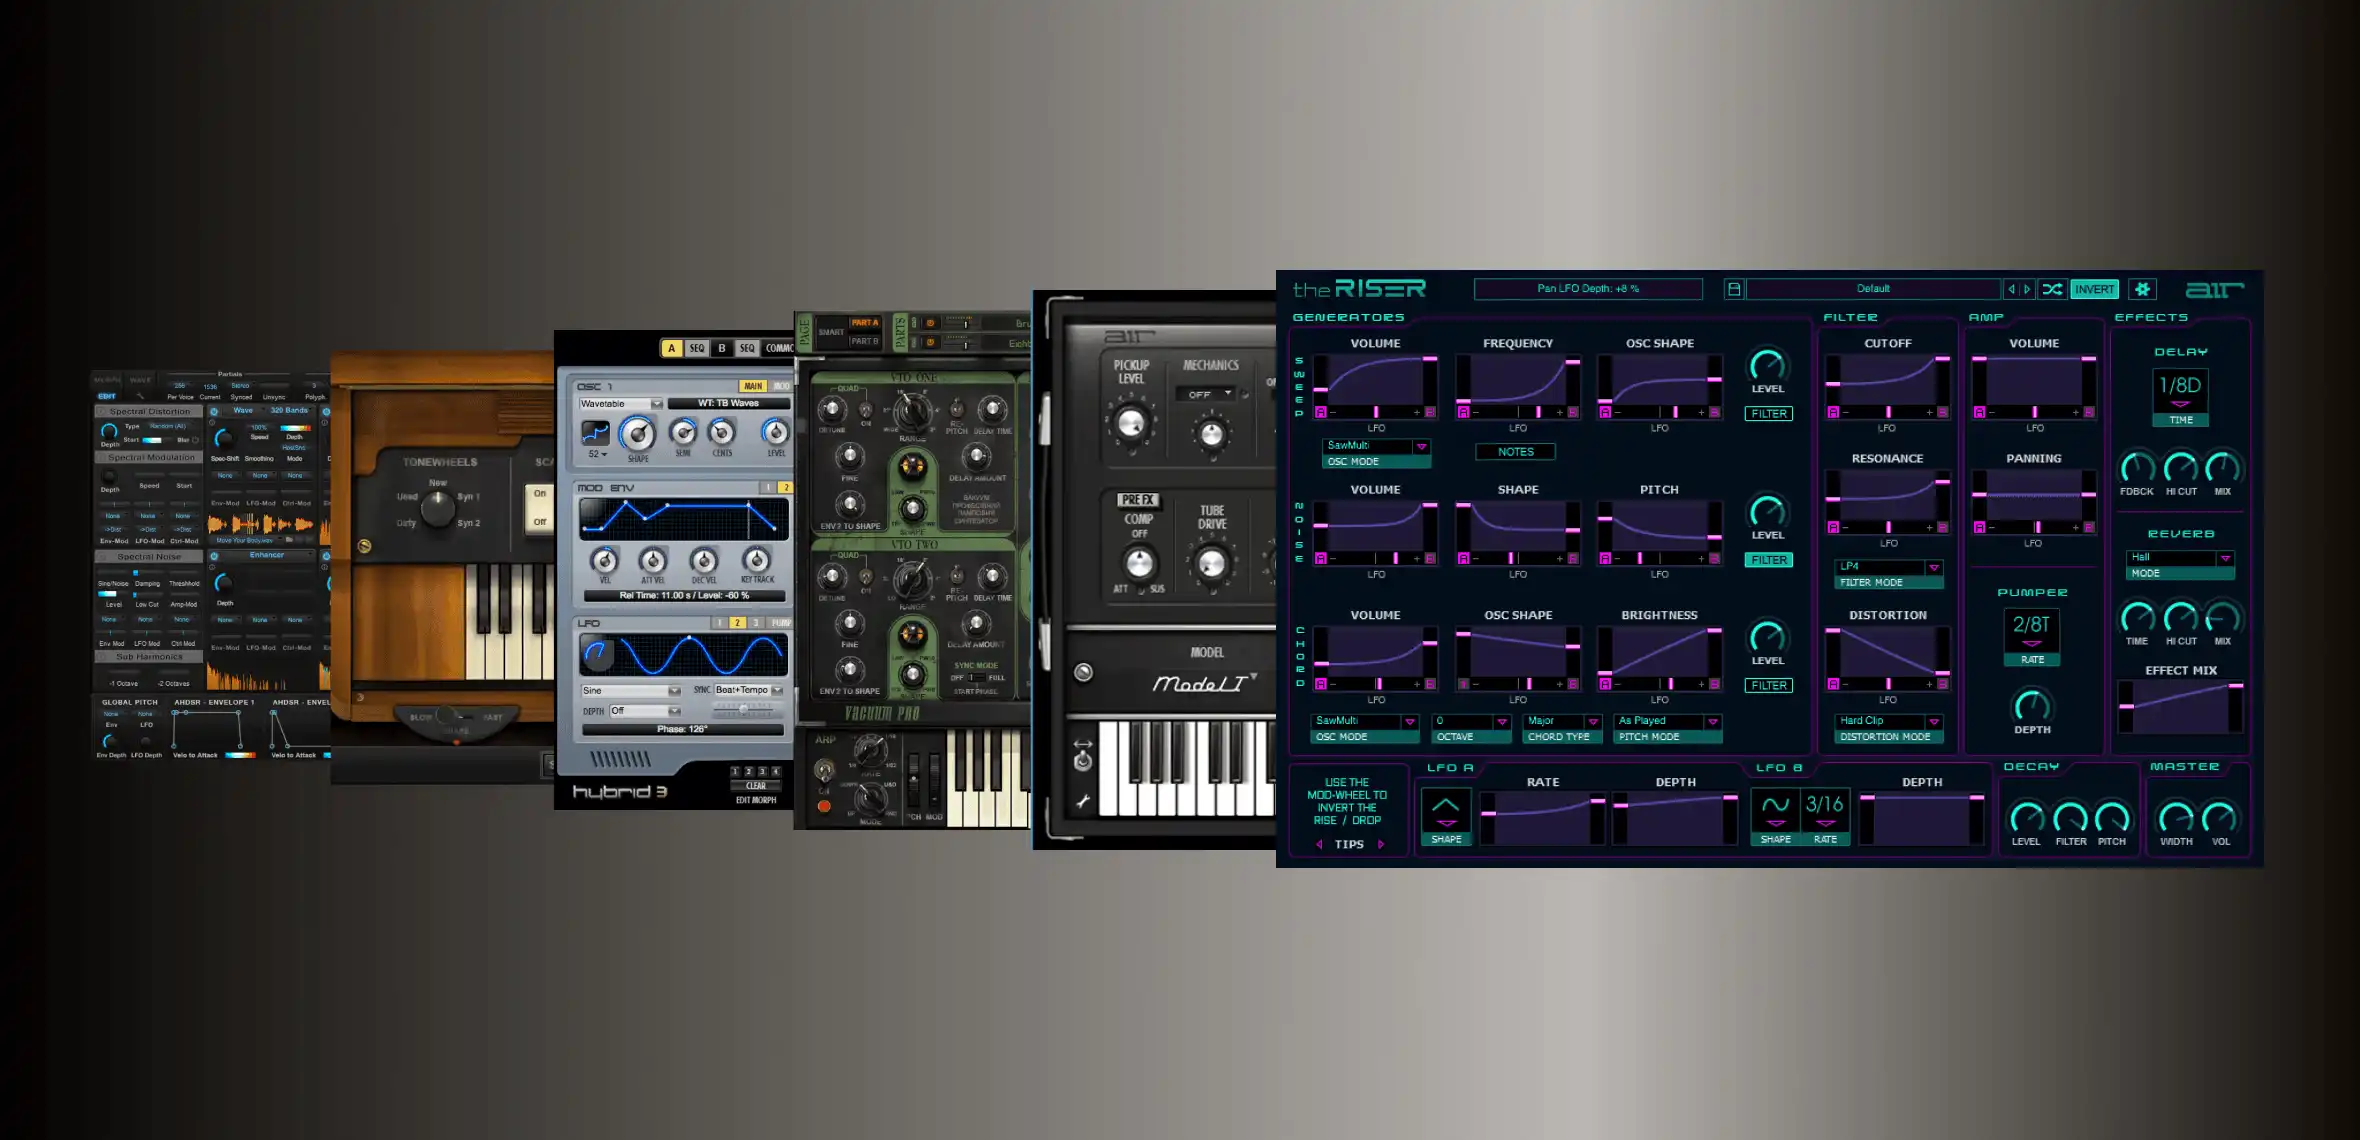Click the wrench icon on the electric piano
Image resolution: width=2360 pixels, height=1140 pixels.
point(1083,801)
